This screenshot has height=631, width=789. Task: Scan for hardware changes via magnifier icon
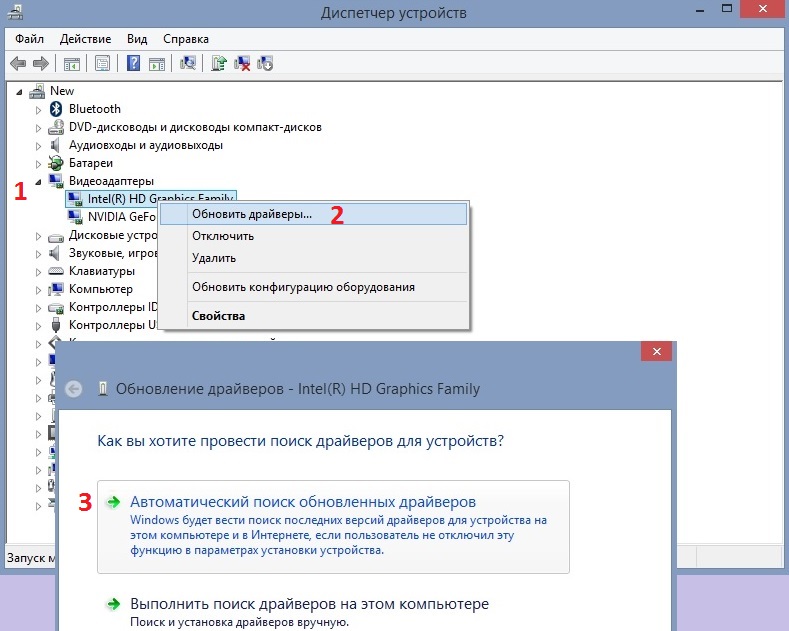tap(188, 63)
